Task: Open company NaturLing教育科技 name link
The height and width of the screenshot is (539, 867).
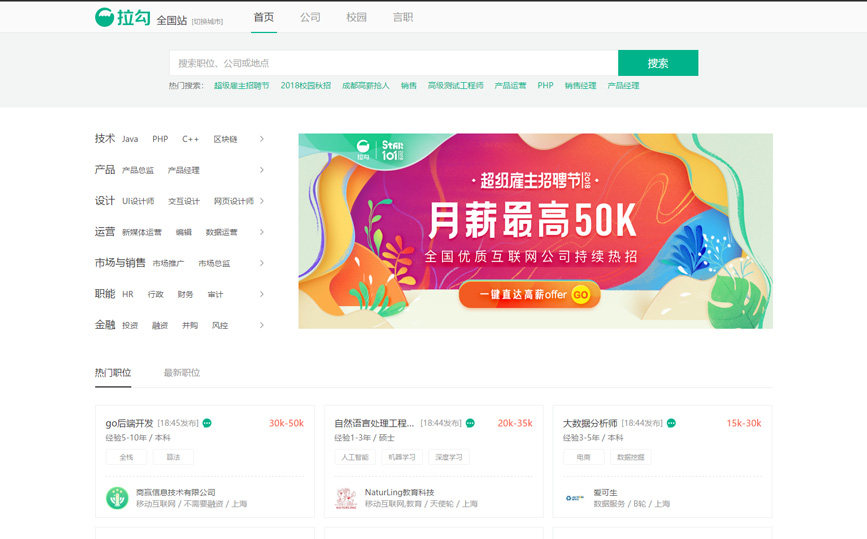Action: tap(399, 492)
